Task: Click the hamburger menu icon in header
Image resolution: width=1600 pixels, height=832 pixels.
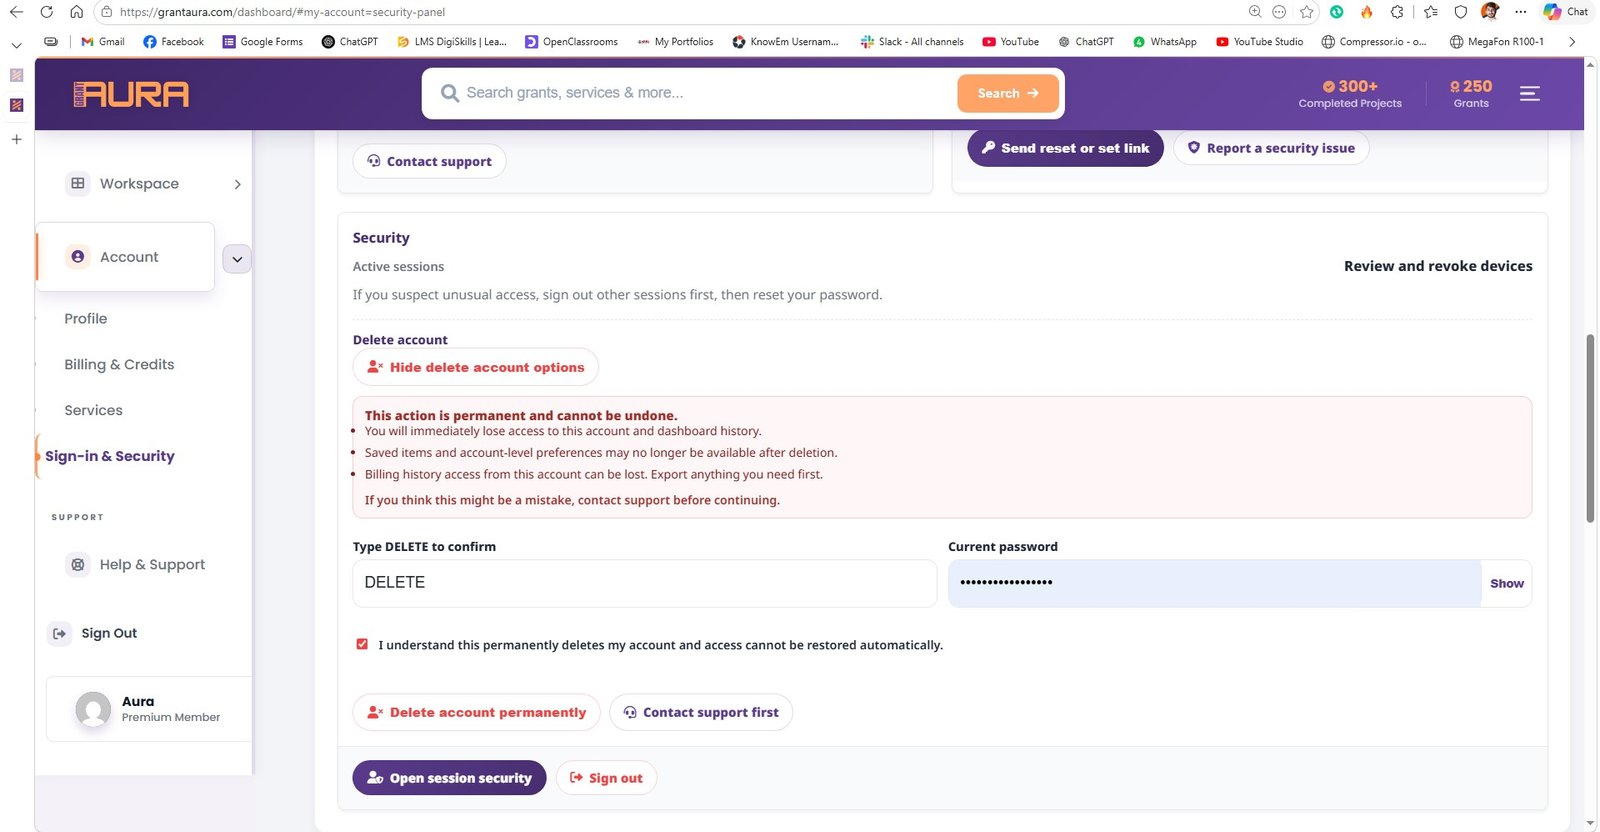Action: (x=1529, y=94)
